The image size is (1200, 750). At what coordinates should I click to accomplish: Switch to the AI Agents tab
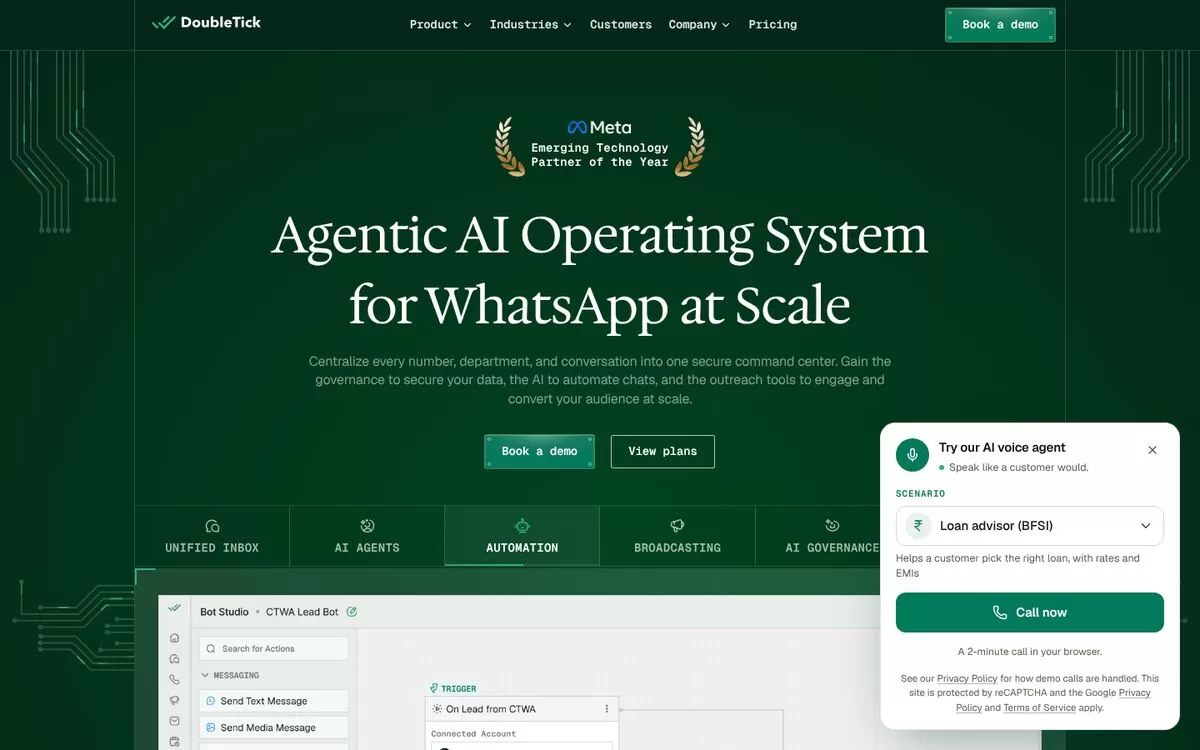point(367,536)
